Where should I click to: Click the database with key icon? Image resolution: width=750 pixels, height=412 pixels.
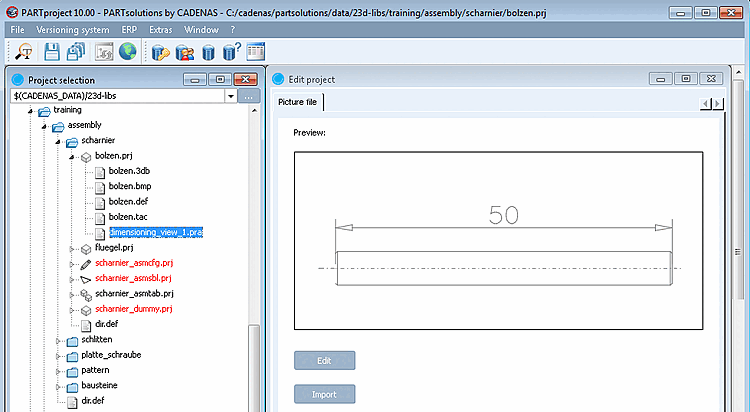coord(160,52)
